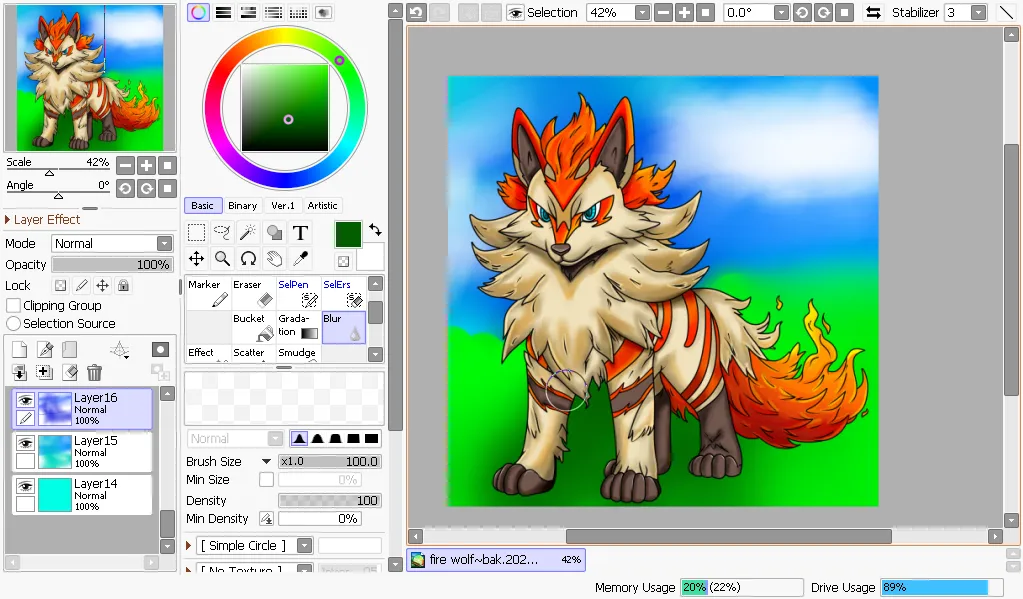Image resolution: width=1023 pixels, height=599 pixels.
Task: Select the Bucket tool
Action: pyautogui.click(x=253, y=327)
